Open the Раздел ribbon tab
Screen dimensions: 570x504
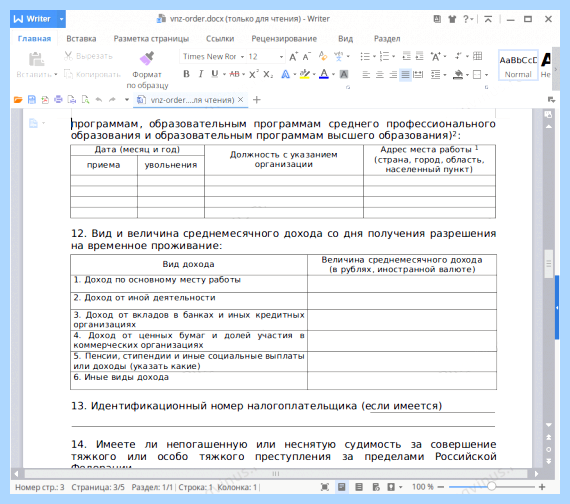387,39
